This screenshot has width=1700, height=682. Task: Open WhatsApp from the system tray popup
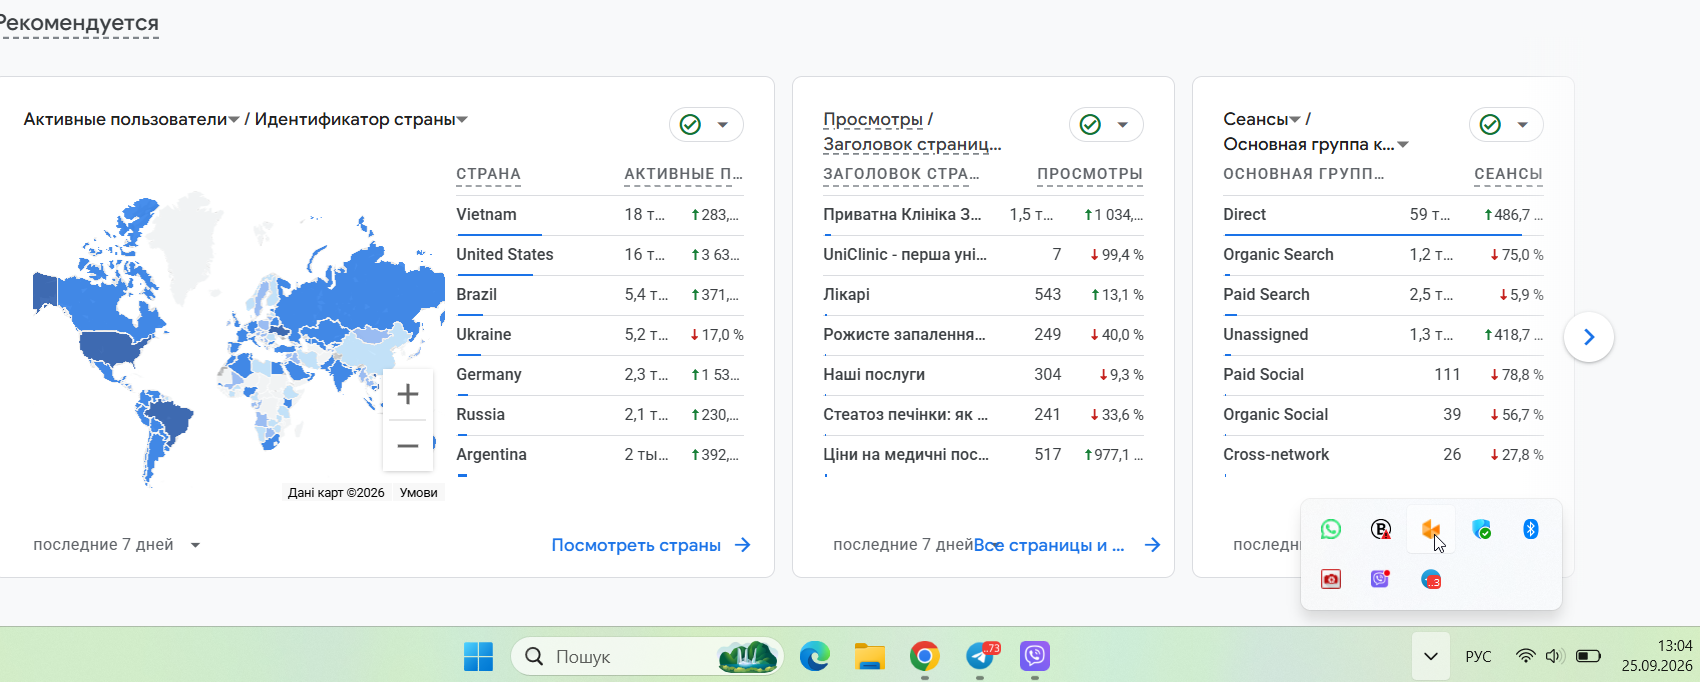pyautogui.click(x=1331, y=529)
